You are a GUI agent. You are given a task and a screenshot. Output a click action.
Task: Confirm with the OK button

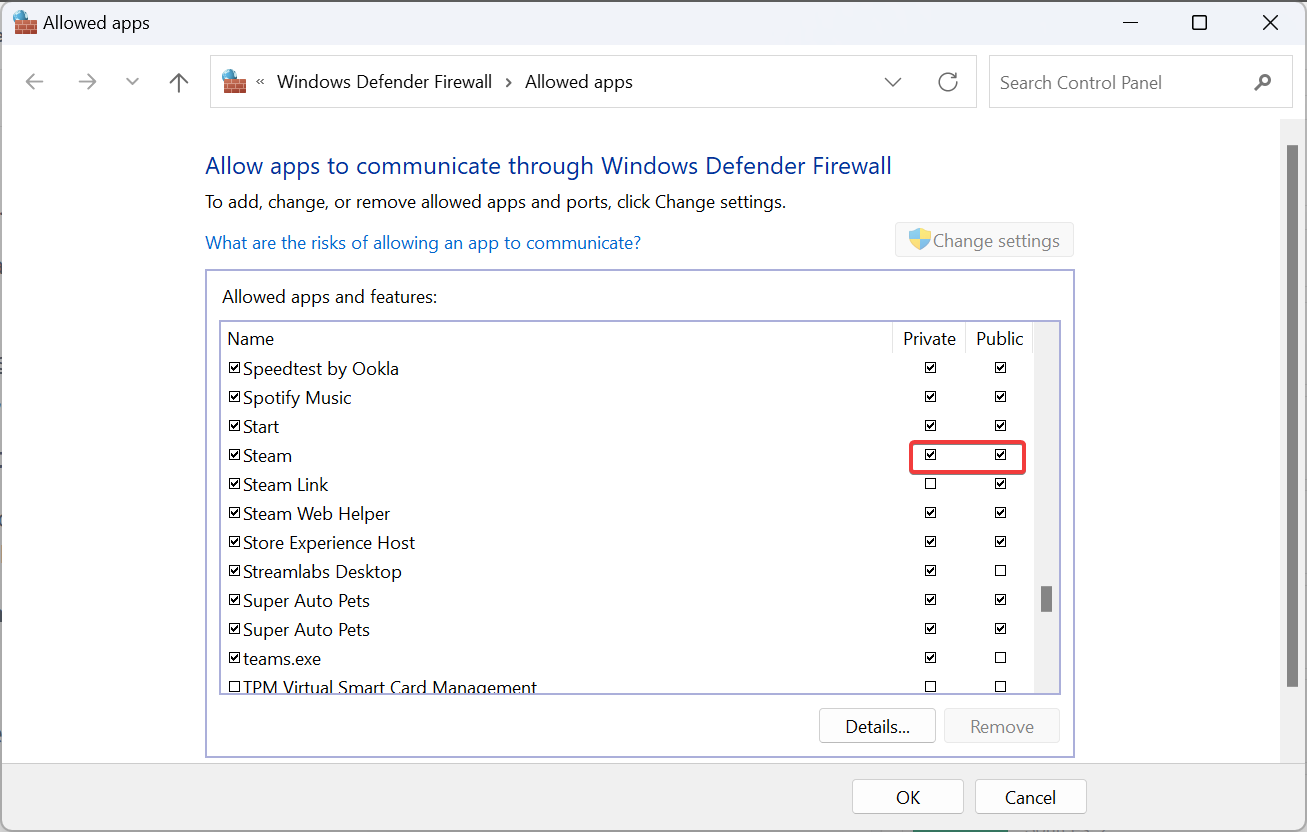pos(908,797)
